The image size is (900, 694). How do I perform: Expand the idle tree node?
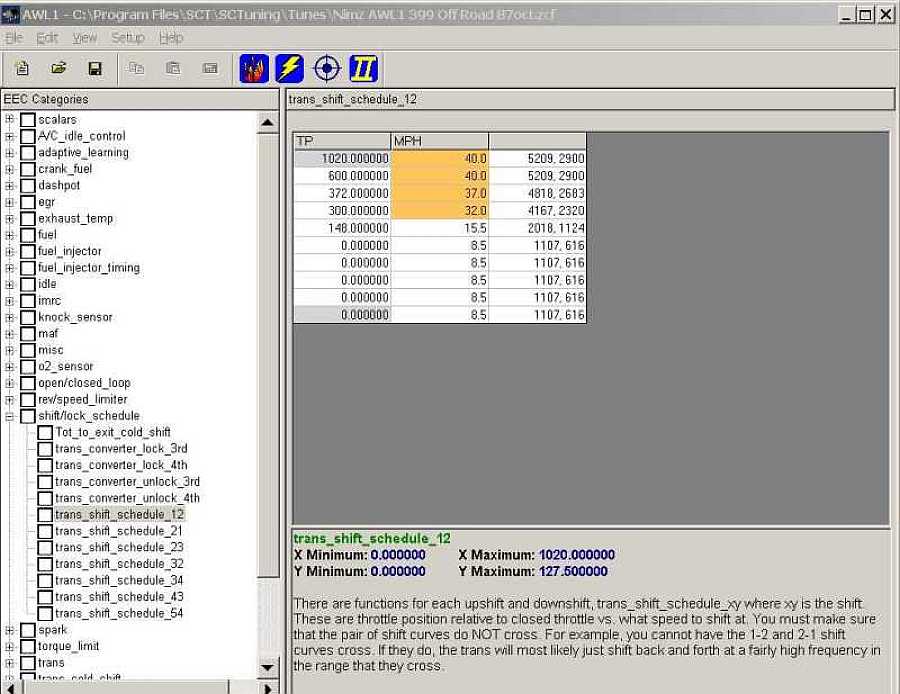coord(9,285)
